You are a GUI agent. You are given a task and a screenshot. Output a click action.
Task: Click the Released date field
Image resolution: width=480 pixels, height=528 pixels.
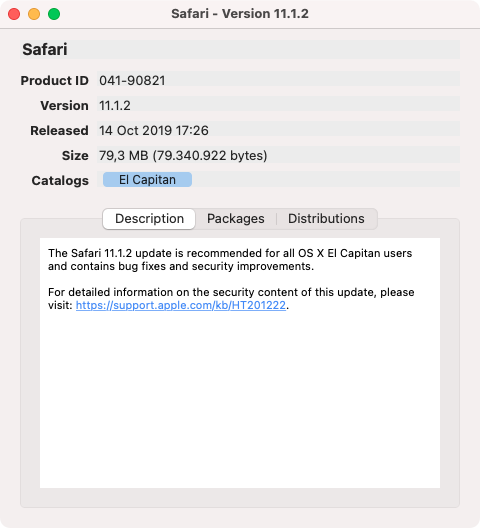tap(278, 130)
